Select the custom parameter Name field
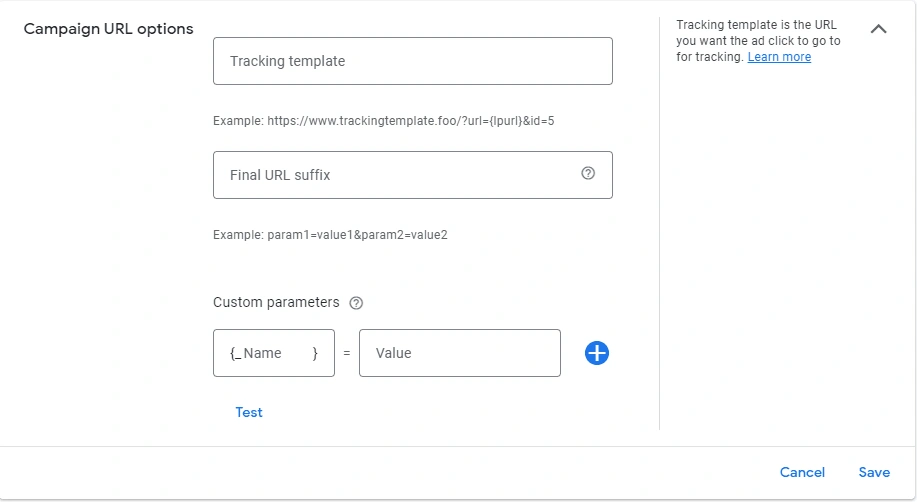The height and width of the screenshot is (502, 917). [274, 353]
